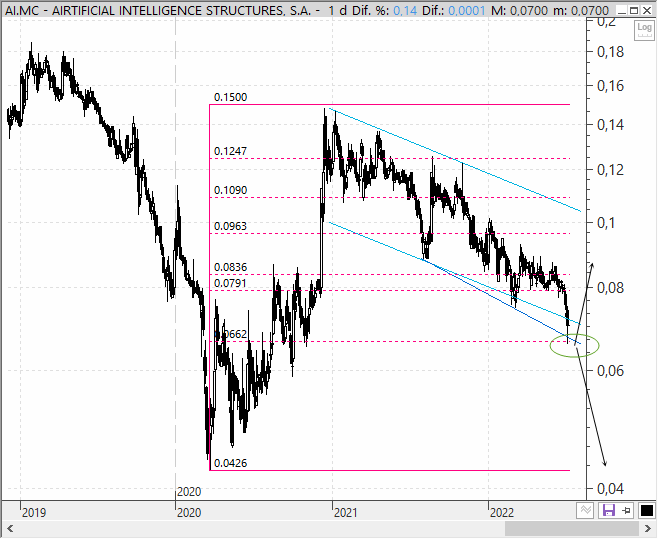
Task: Click the purple floppy disk save icon
Action: (x=608, y=510)
